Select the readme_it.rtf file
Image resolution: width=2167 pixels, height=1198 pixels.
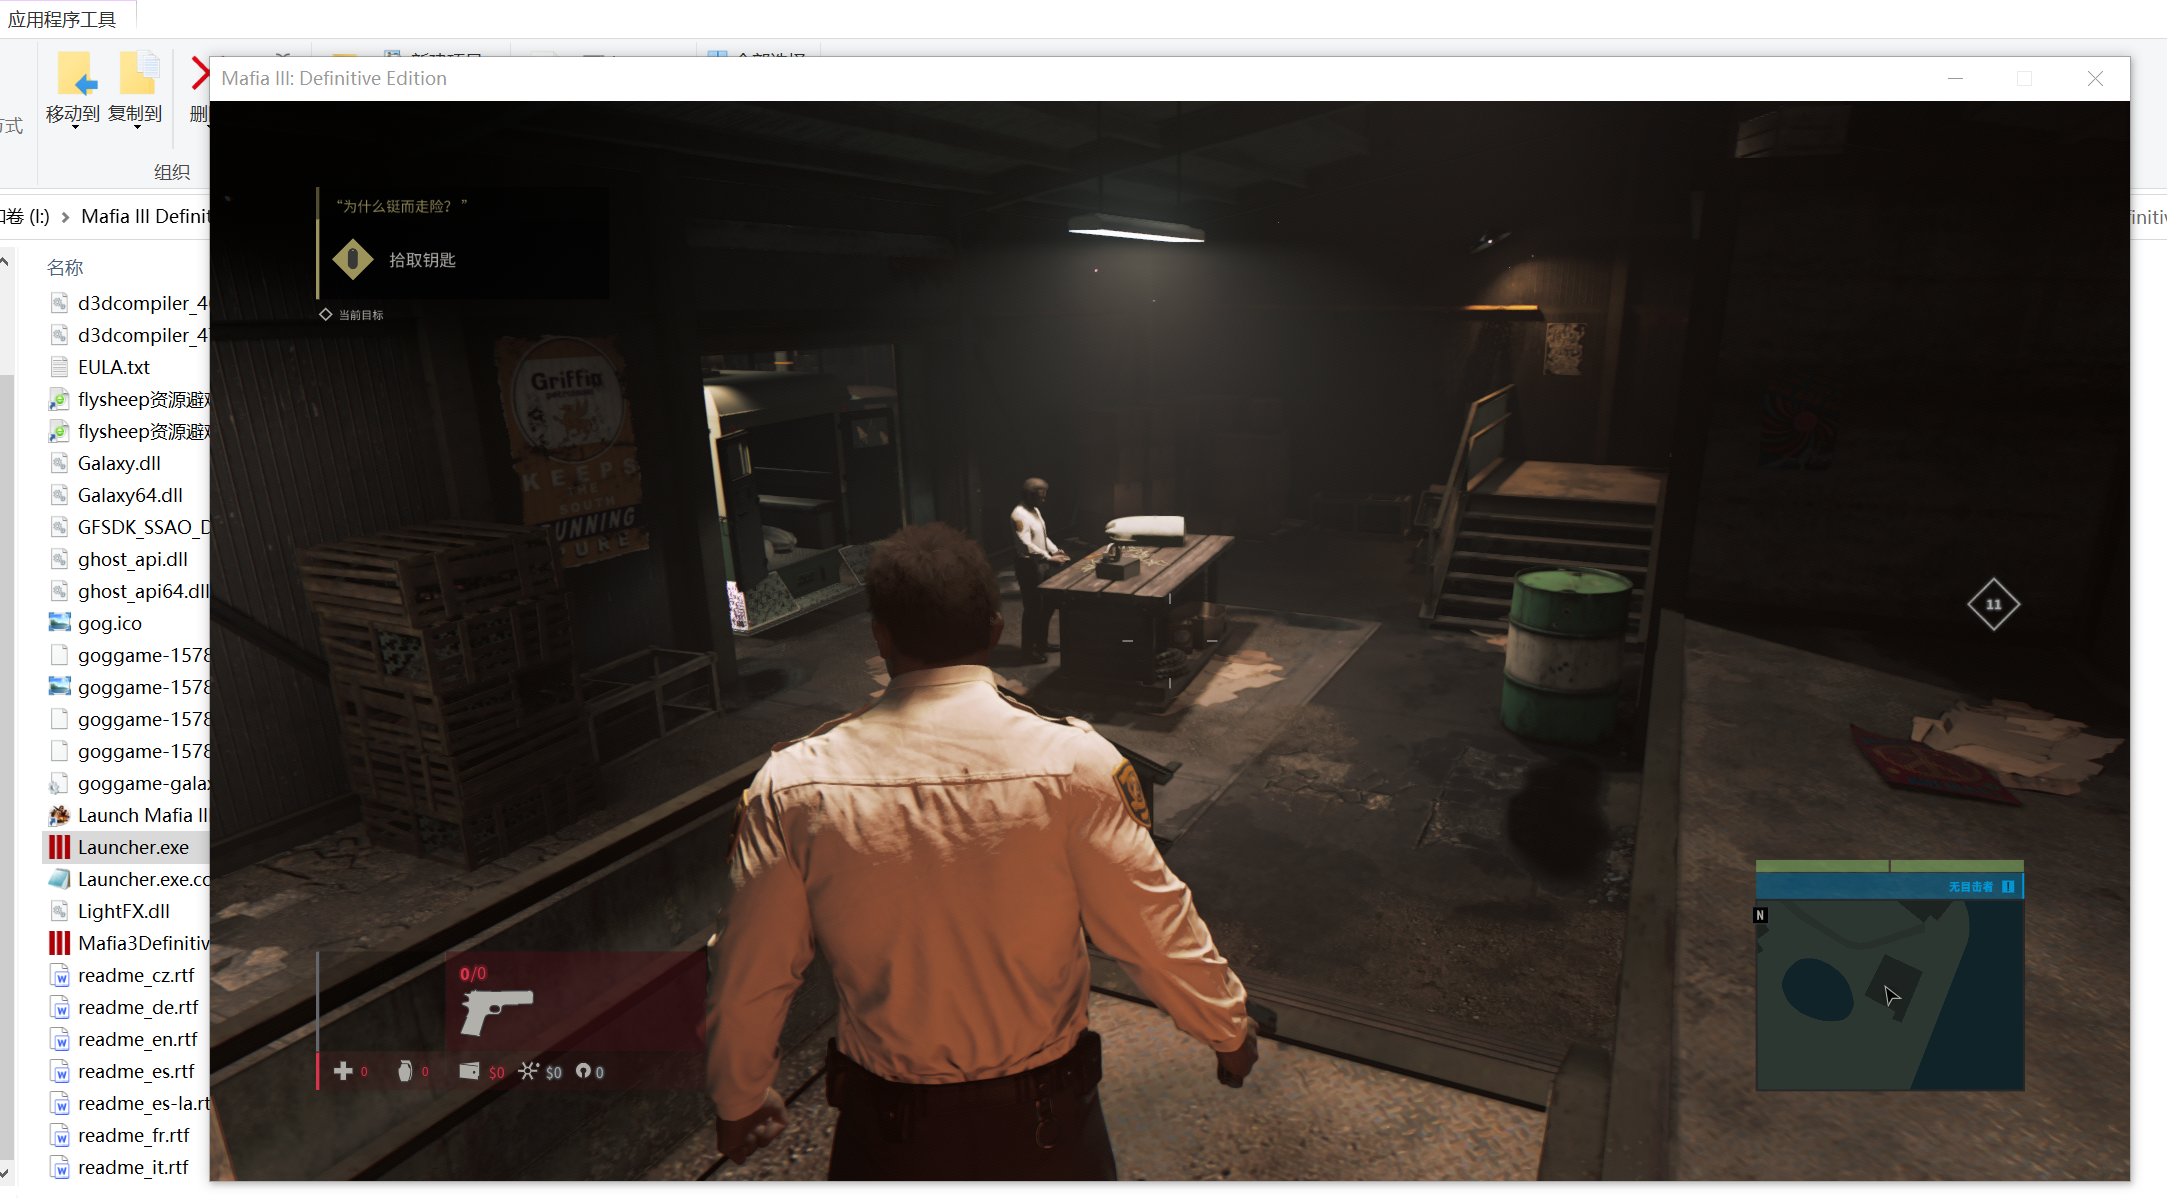(x=120, y=1167)
